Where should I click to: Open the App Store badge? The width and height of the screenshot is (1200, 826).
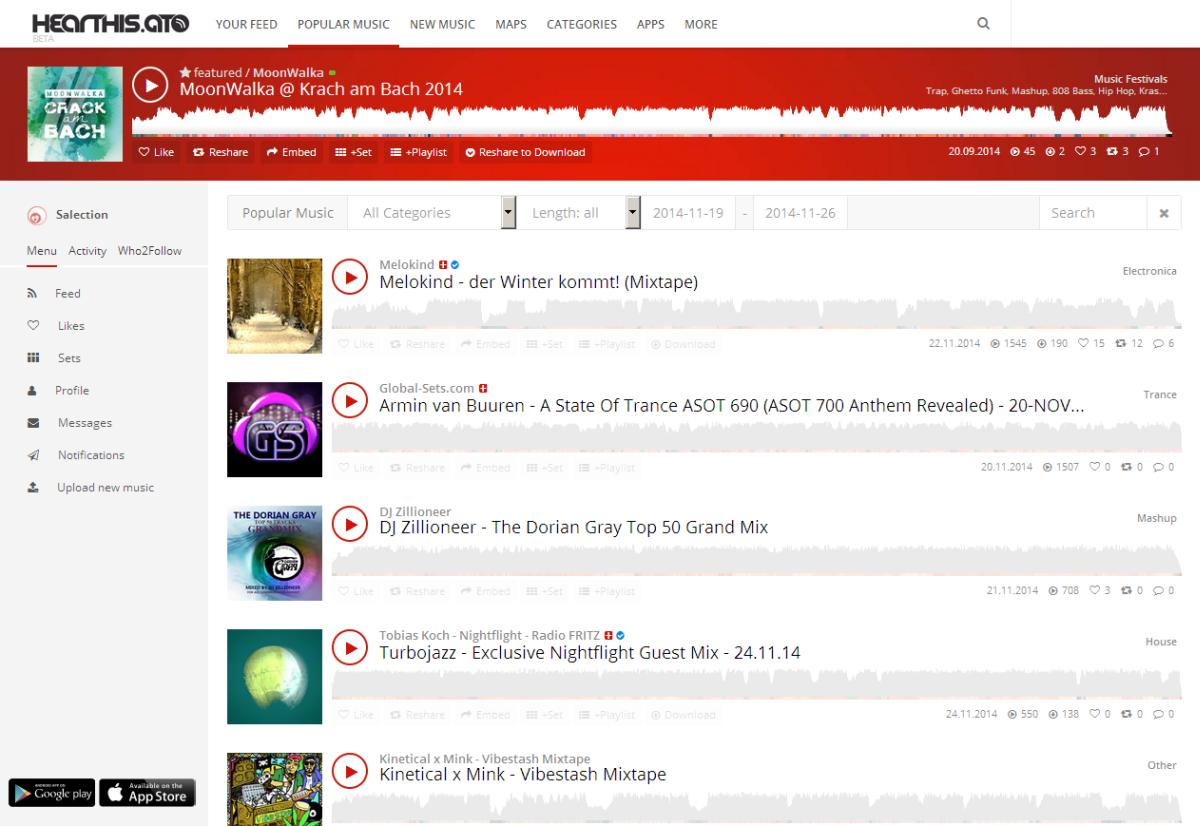tap(147, 793)
